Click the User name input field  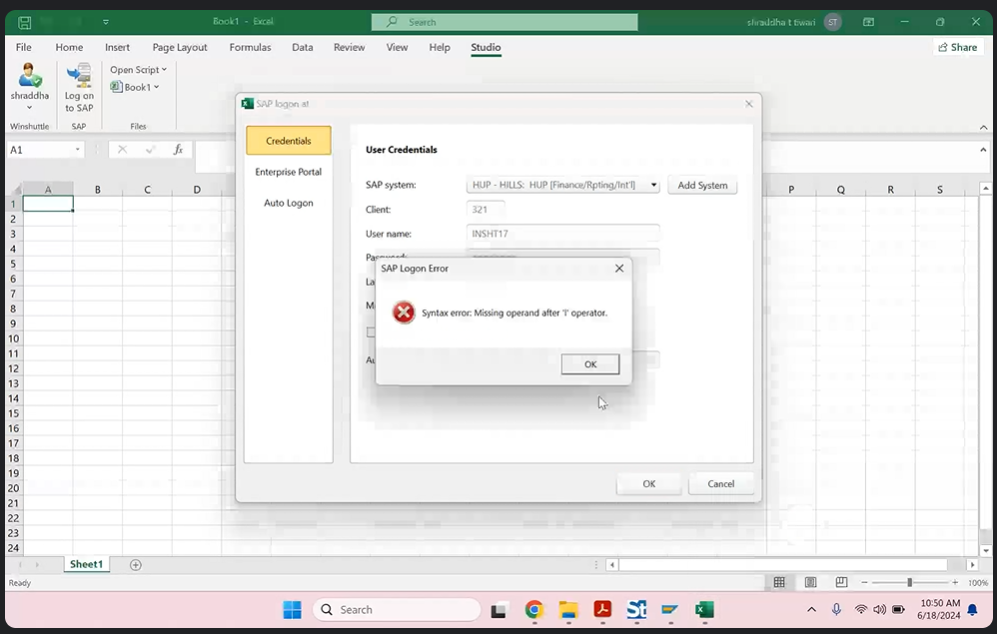tap(563, 233)
